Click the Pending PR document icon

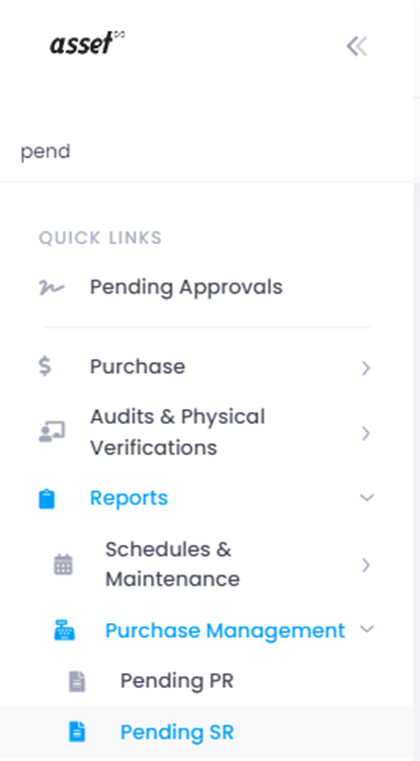(x=77, y=681)
